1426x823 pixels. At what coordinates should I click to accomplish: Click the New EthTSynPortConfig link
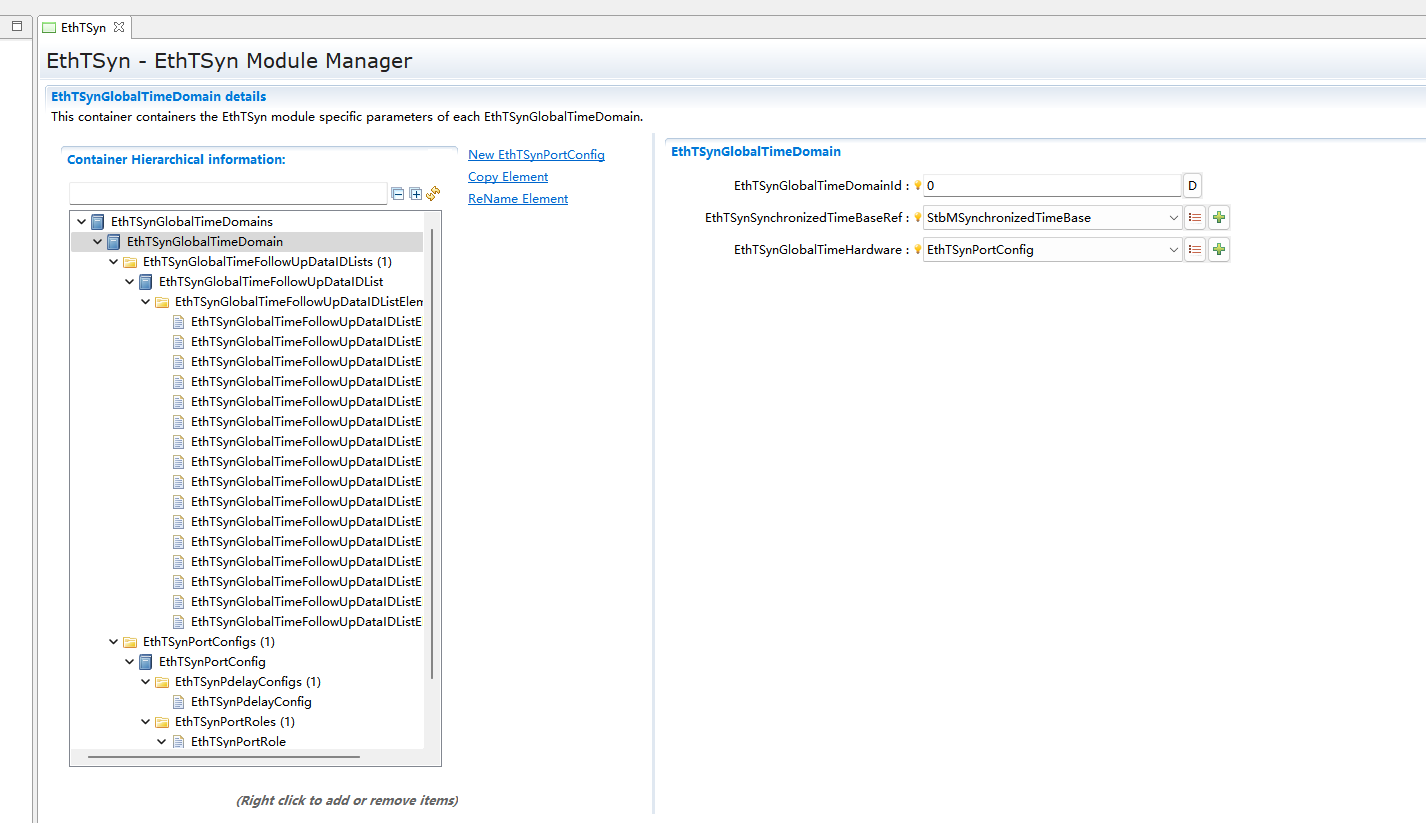pyautogui.click(x=536, y=154)
